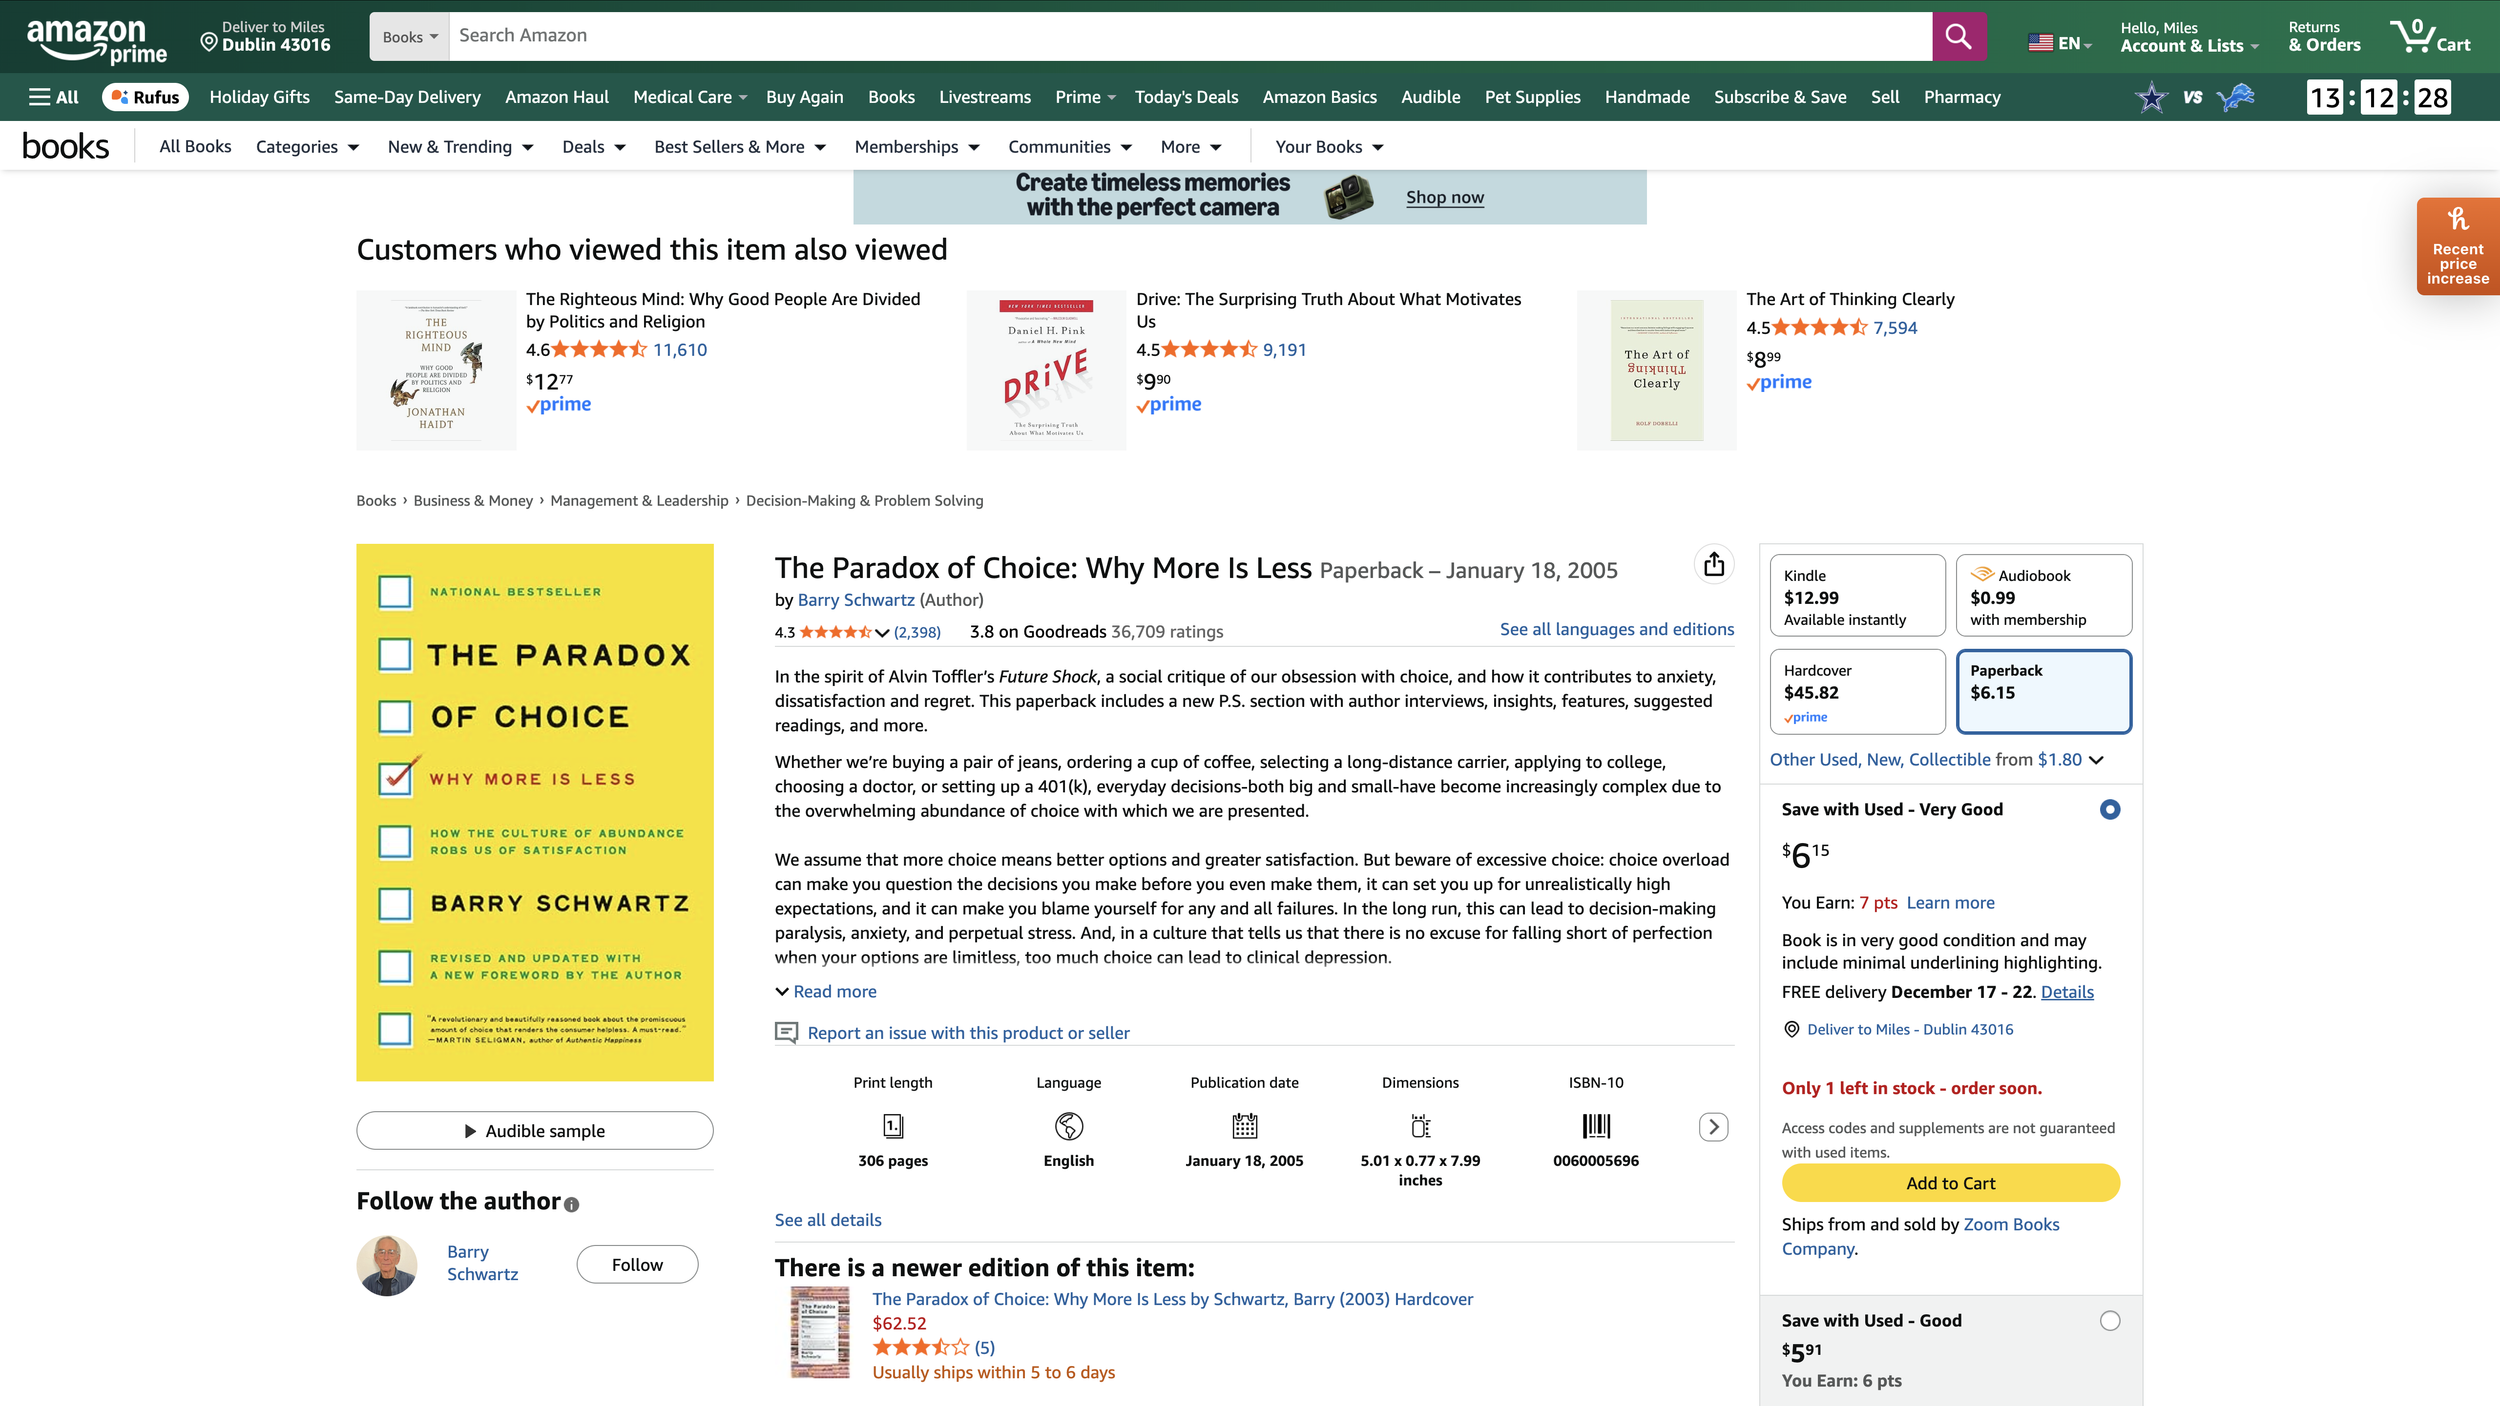2500x1406 pixels.
Task: Click the Amazon Prime logo
Action: 96,40
